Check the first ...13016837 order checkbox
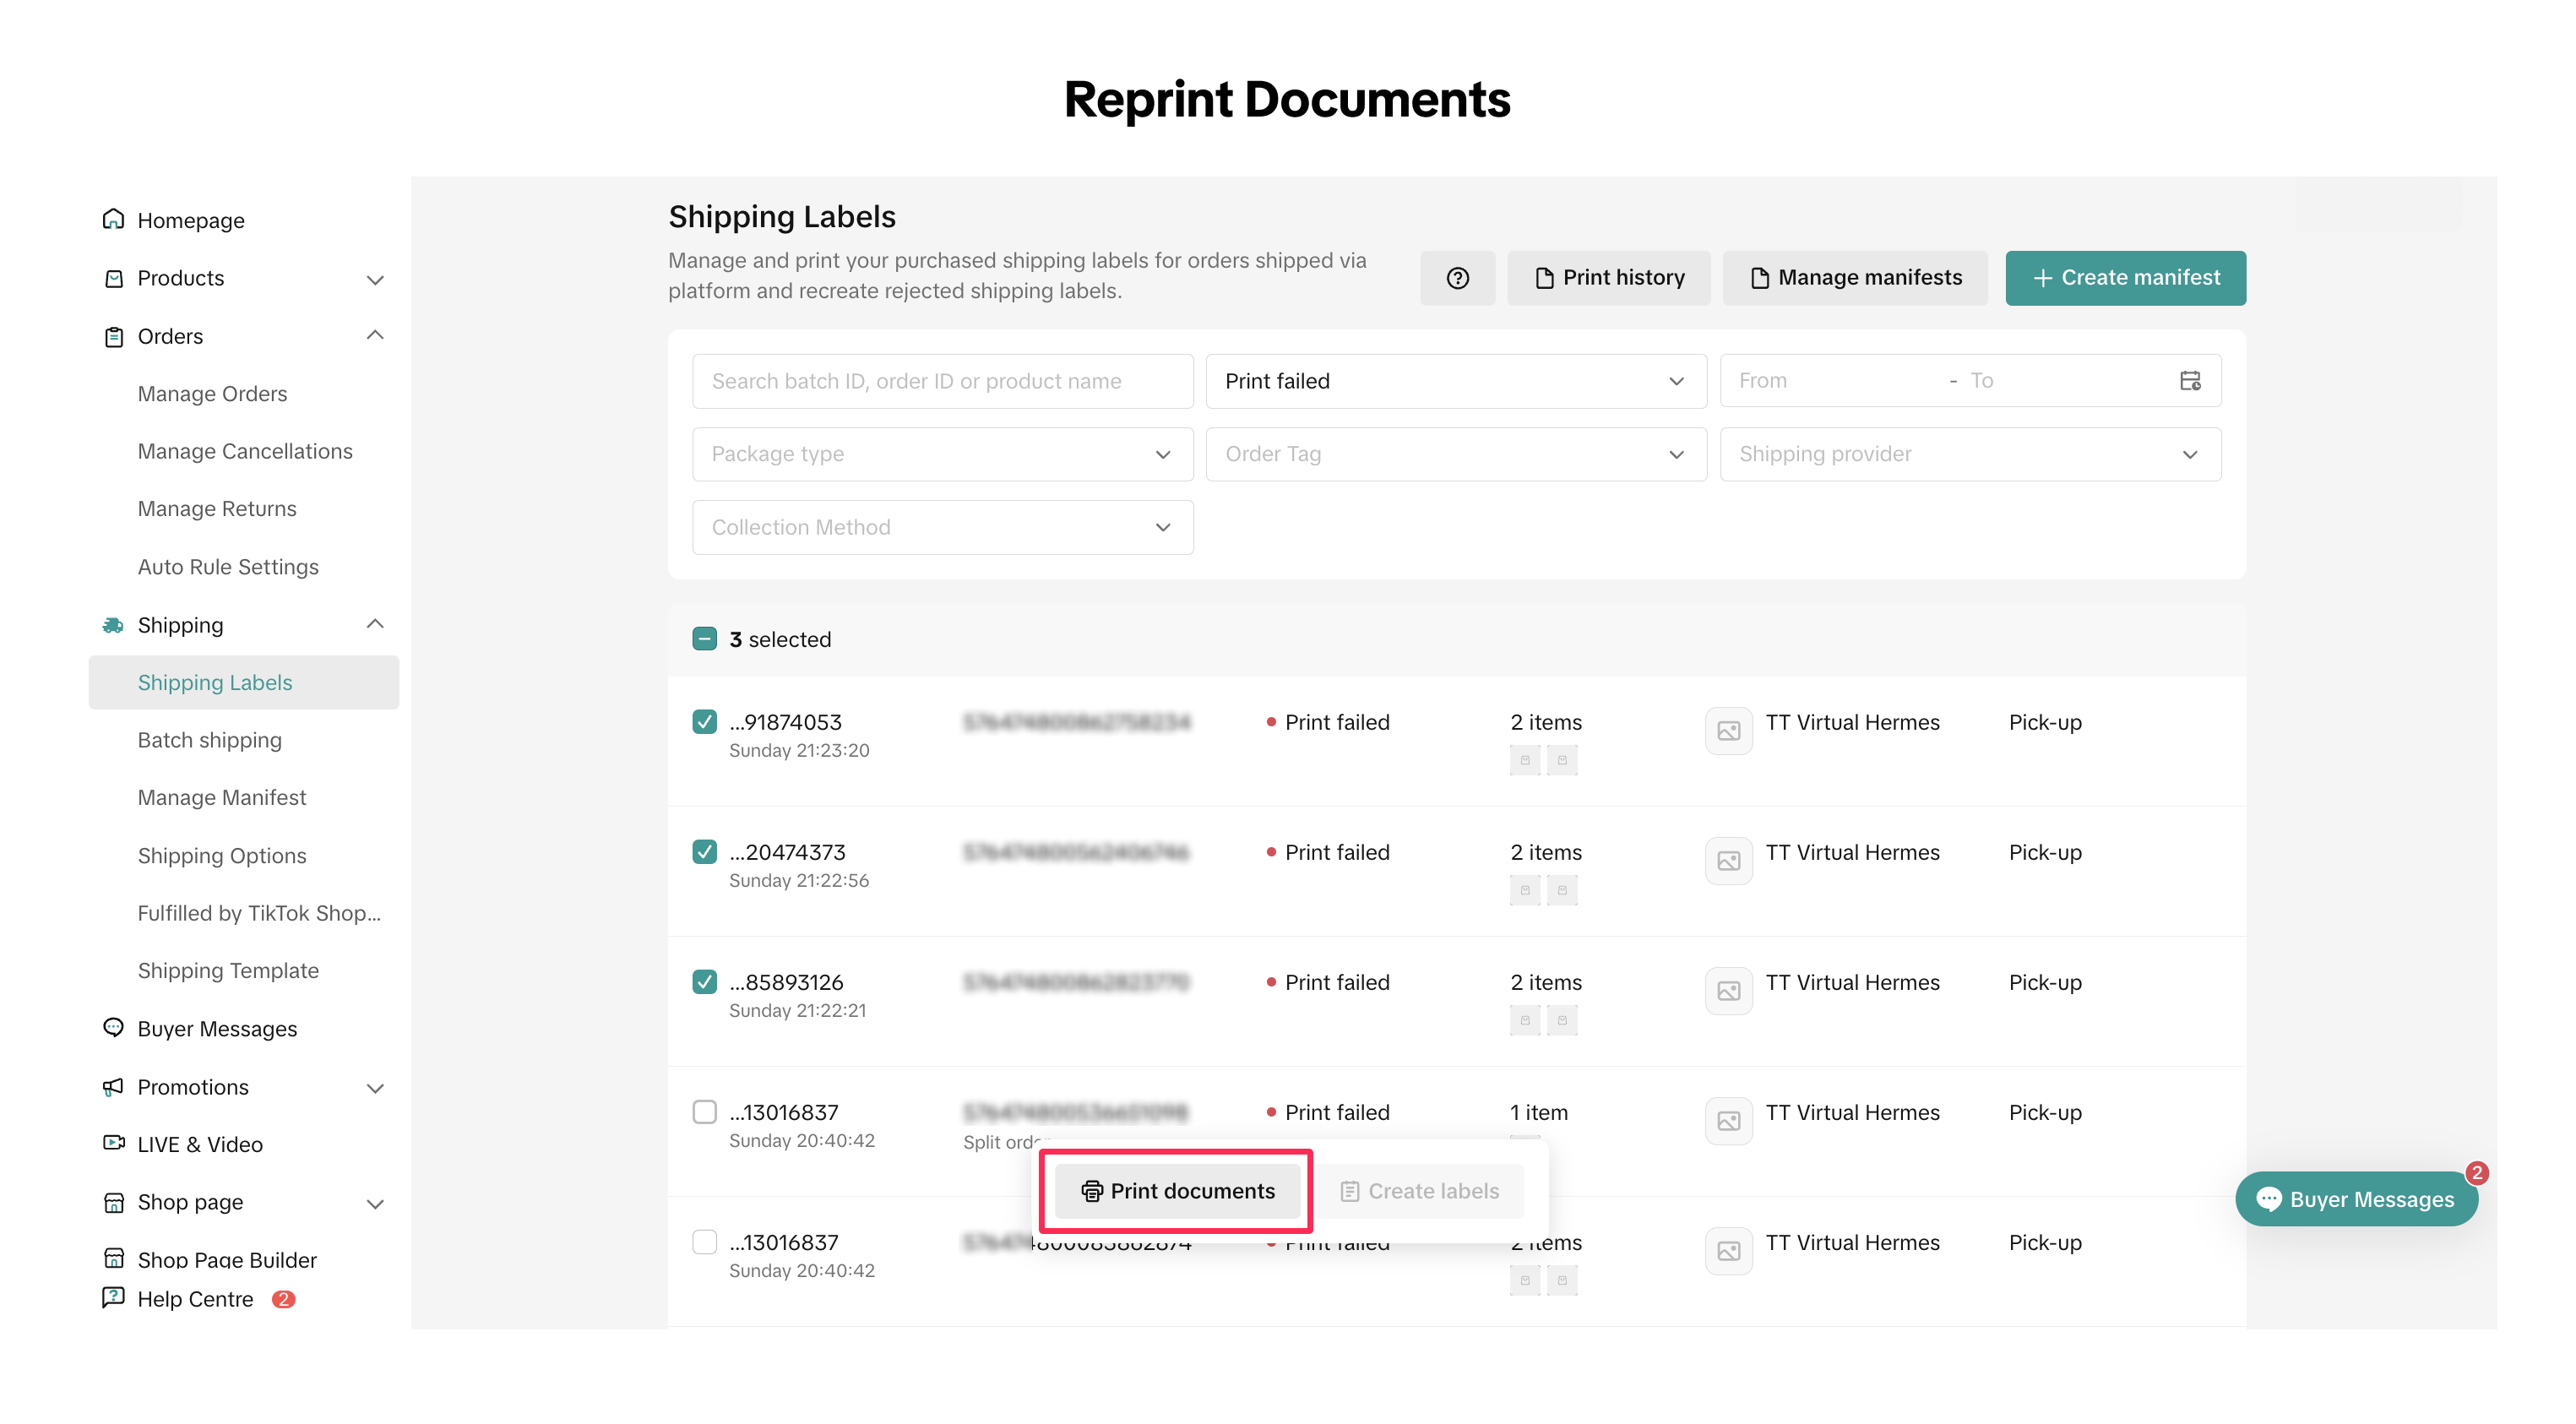This screenshot has width=2576, height=1424. tap(704, 1112)
